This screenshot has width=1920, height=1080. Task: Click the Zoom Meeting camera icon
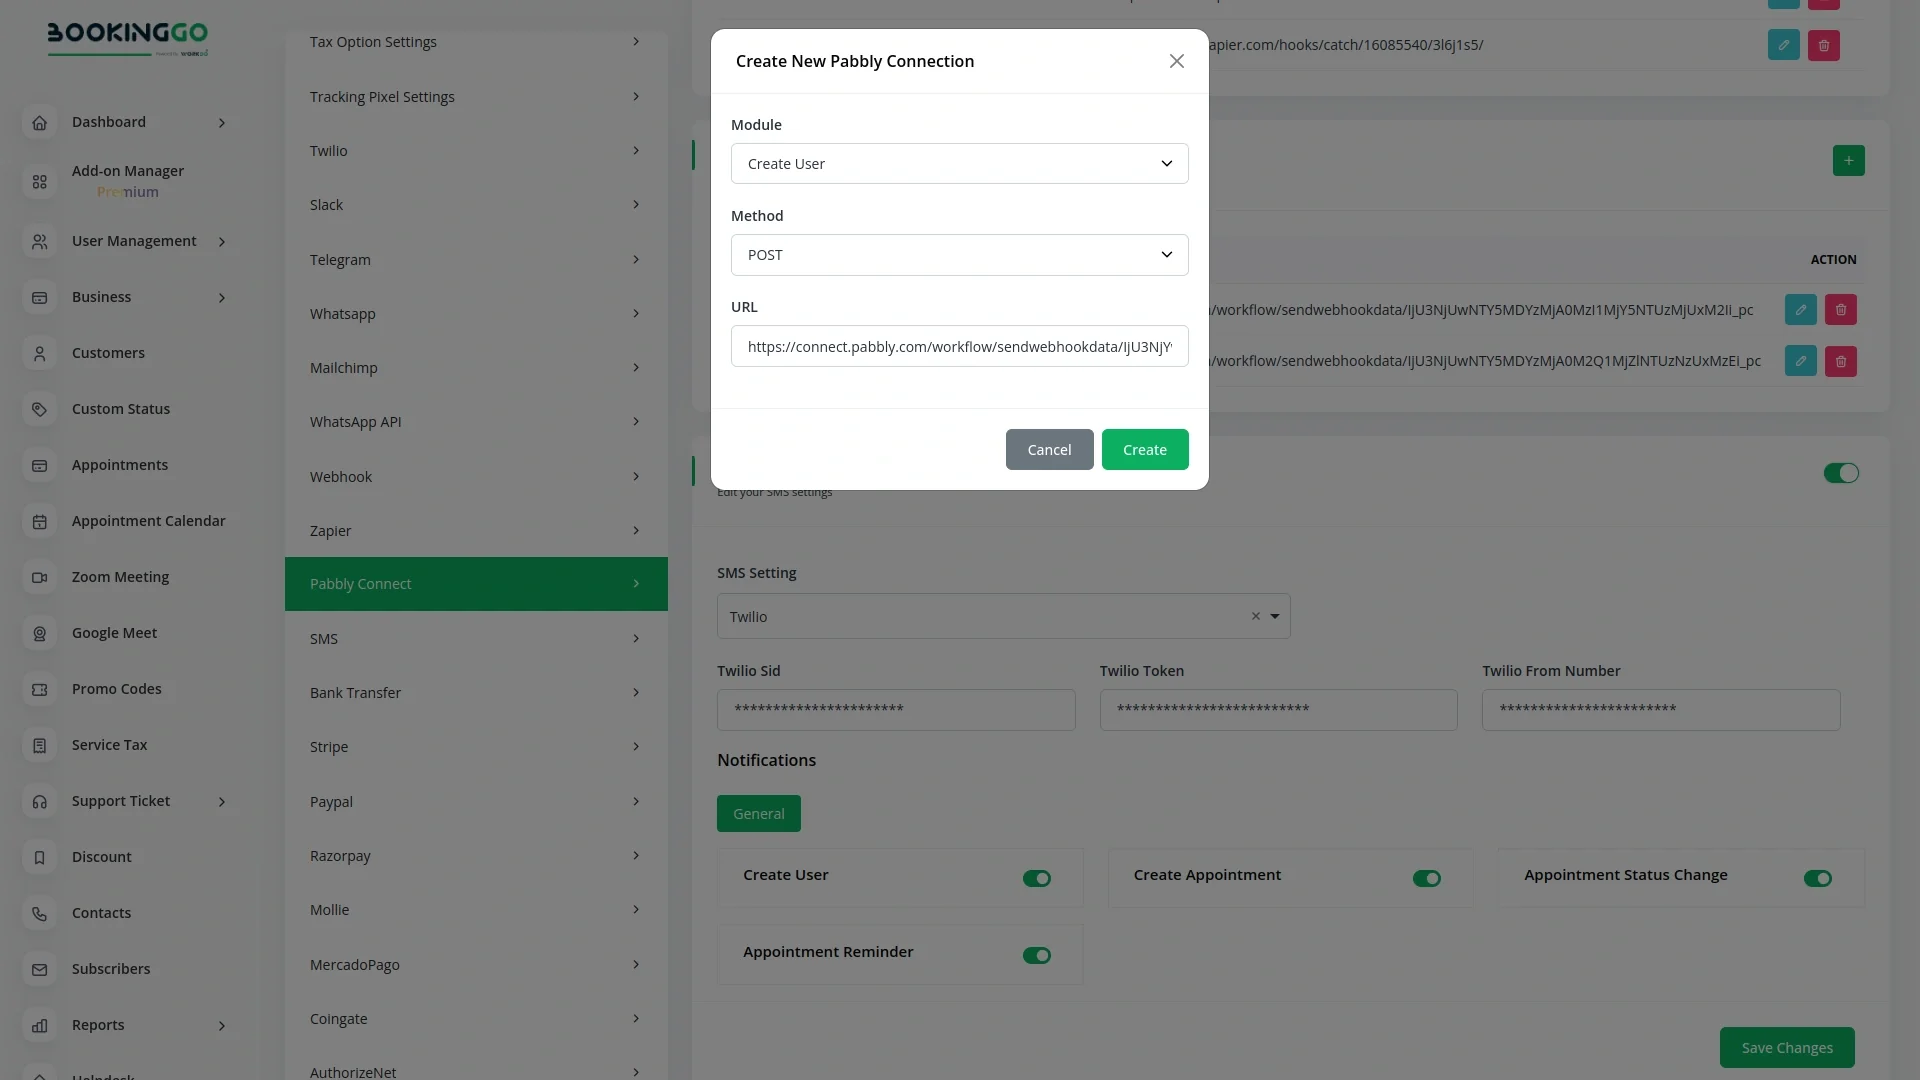coord(40,578)
